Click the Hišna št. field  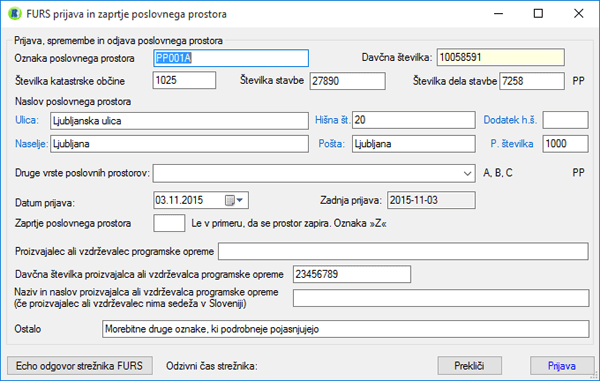[x=414, y=120]
